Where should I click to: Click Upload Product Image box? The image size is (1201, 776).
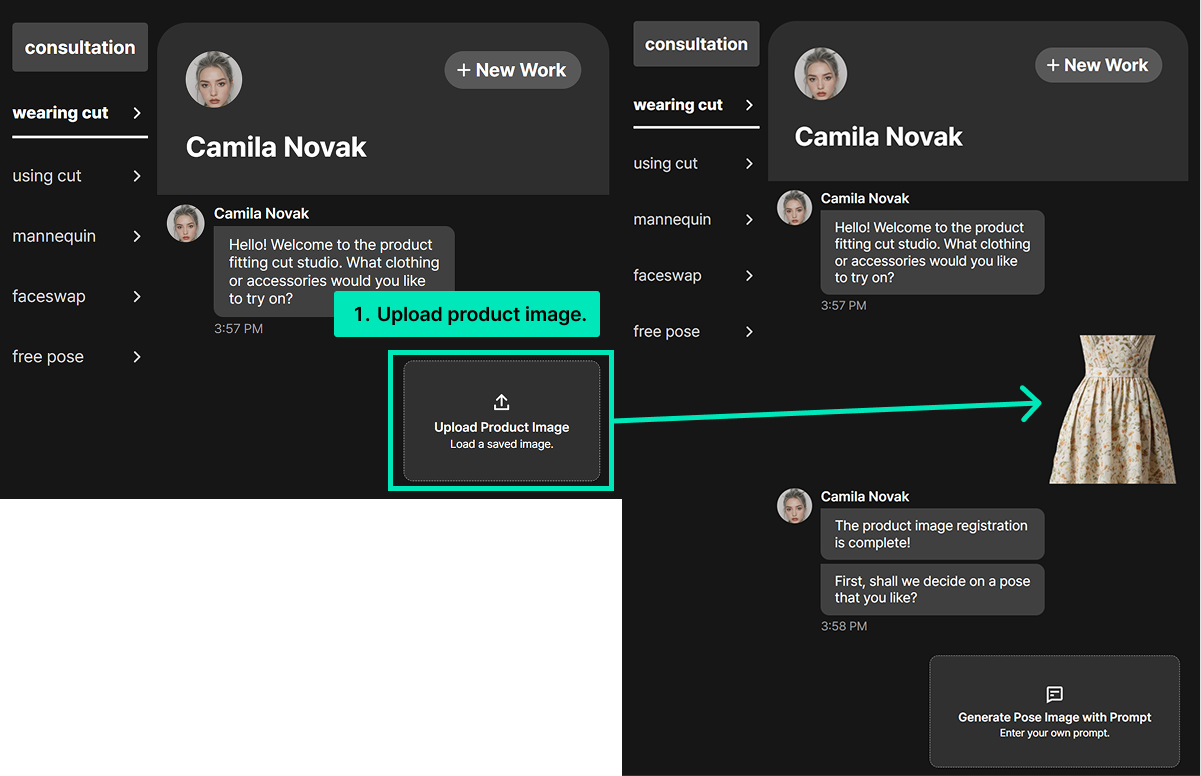pos(502,421)
